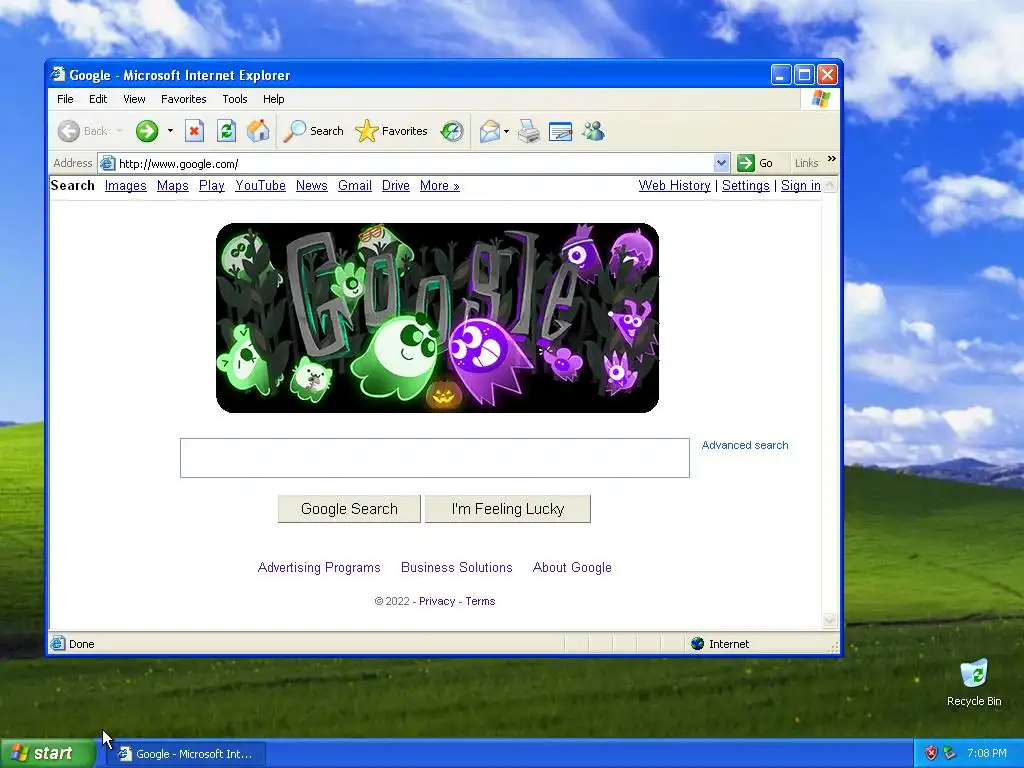Open the History clock icon

pos(452,131)
